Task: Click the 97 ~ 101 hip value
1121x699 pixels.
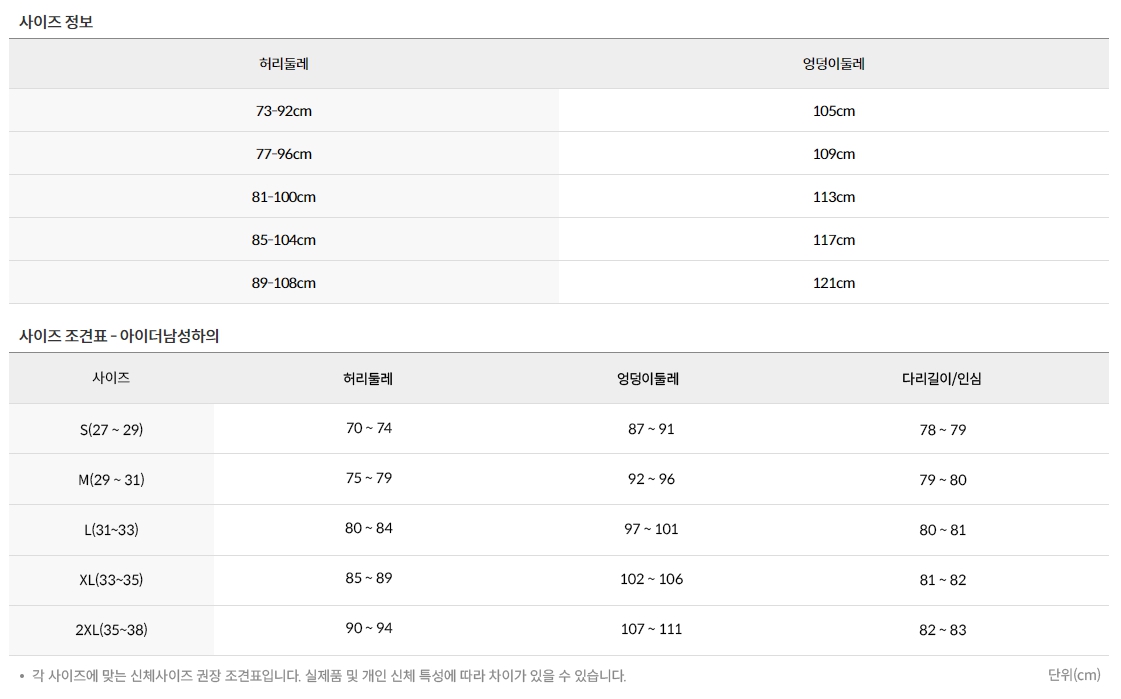Action: point(651,529)
